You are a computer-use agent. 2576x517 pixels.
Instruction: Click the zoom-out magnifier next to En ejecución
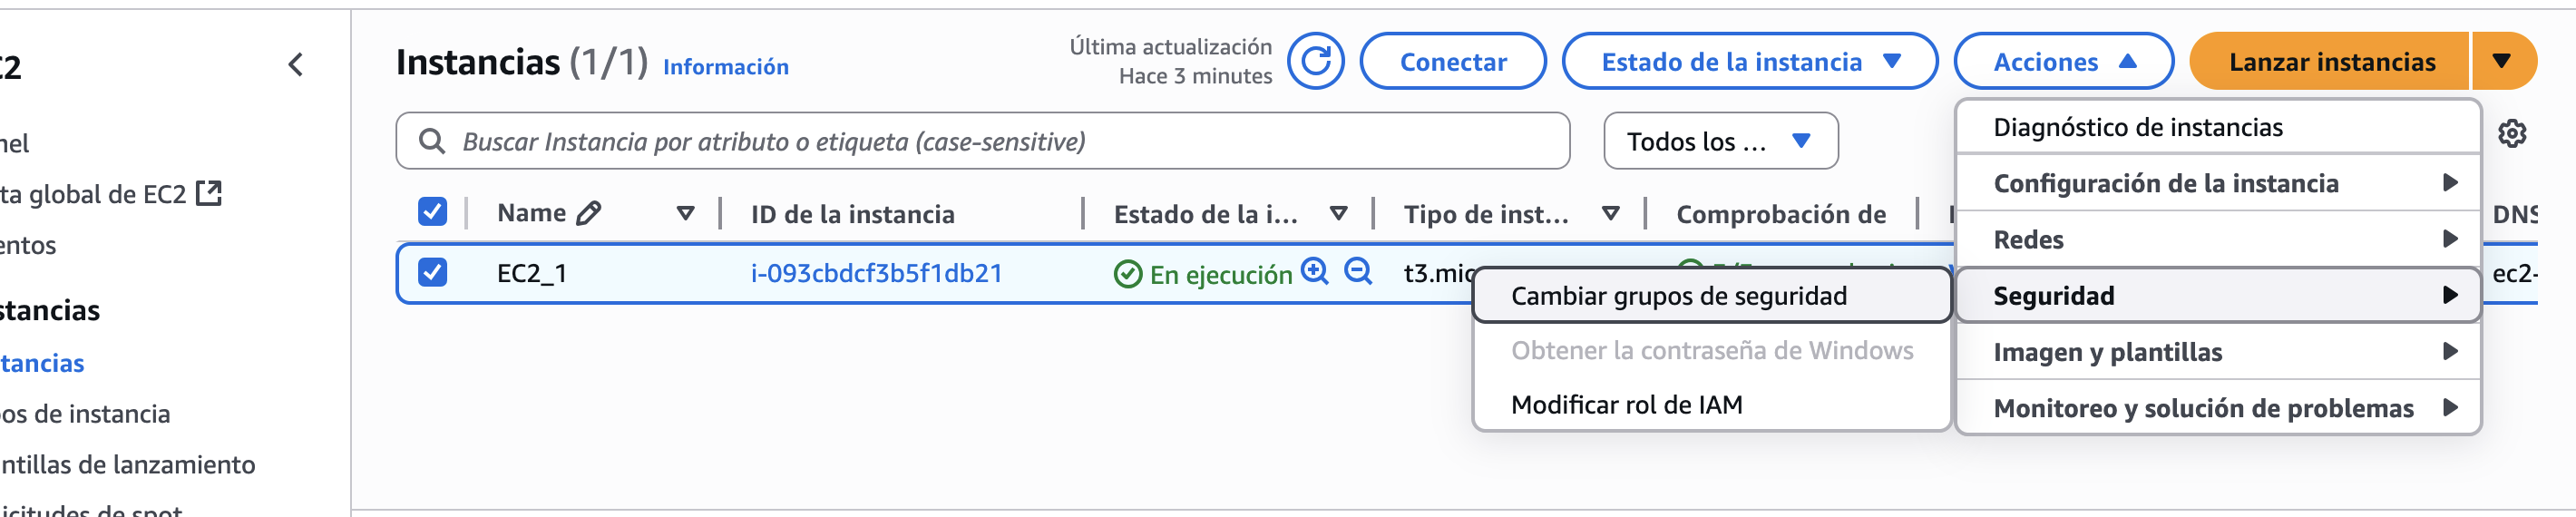click(x=1357, y=272)
